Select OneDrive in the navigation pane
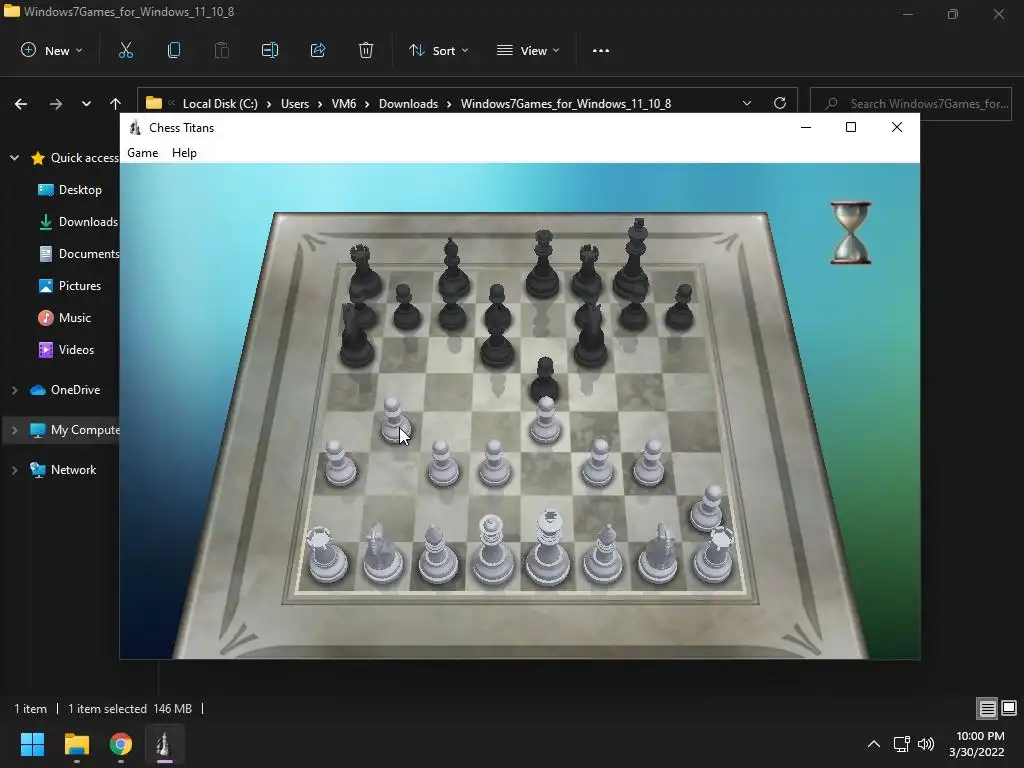This screenshot has width=1024, height=768. 65,390
